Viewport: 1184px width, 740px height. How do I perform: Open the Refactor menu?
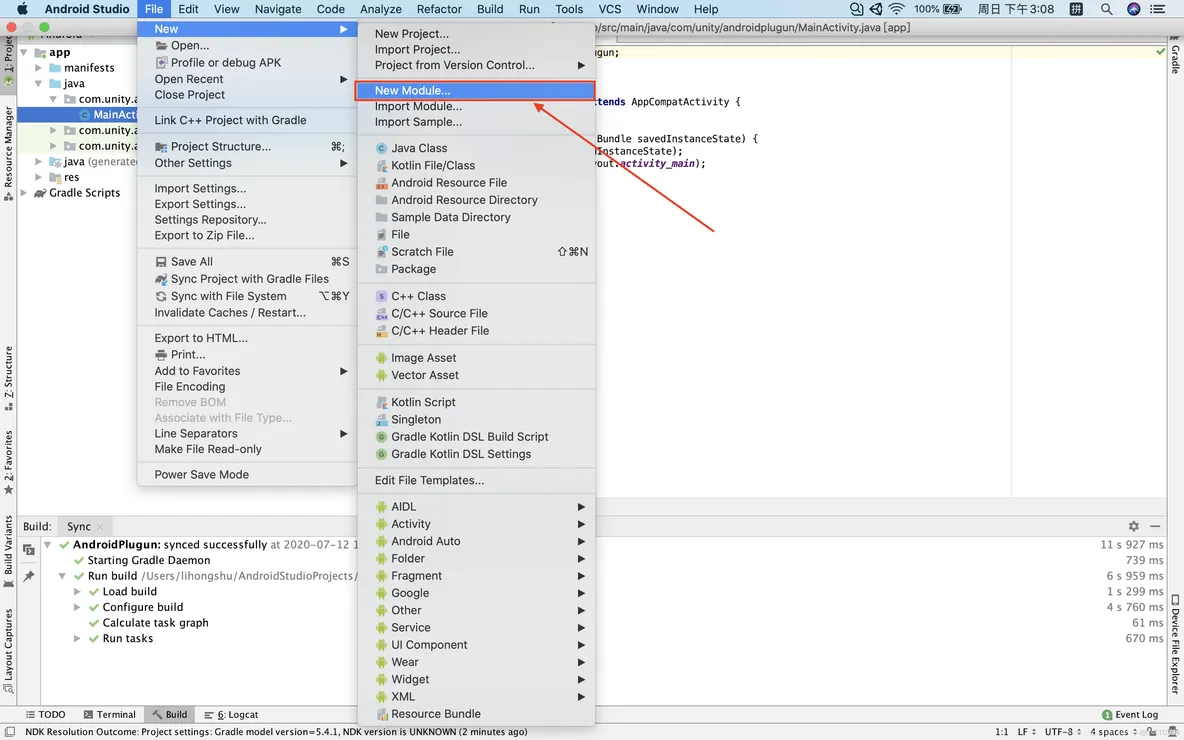coord(439,9)
